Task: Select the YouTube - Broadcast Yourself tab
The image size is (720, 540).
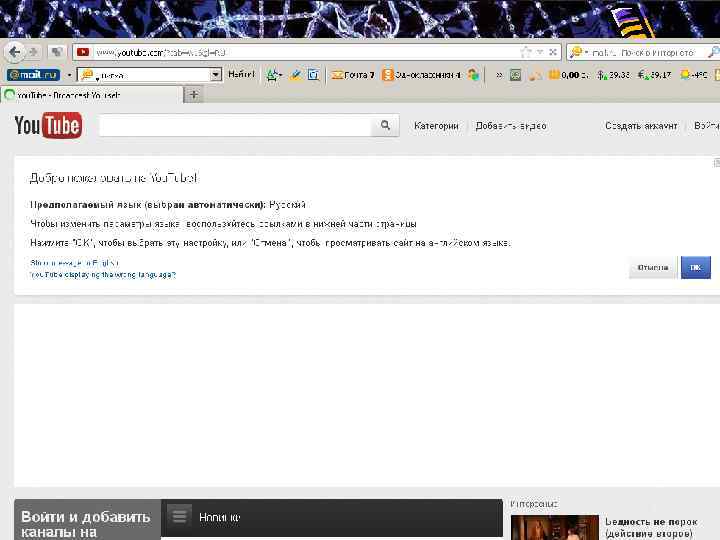Action: [92, 95]
